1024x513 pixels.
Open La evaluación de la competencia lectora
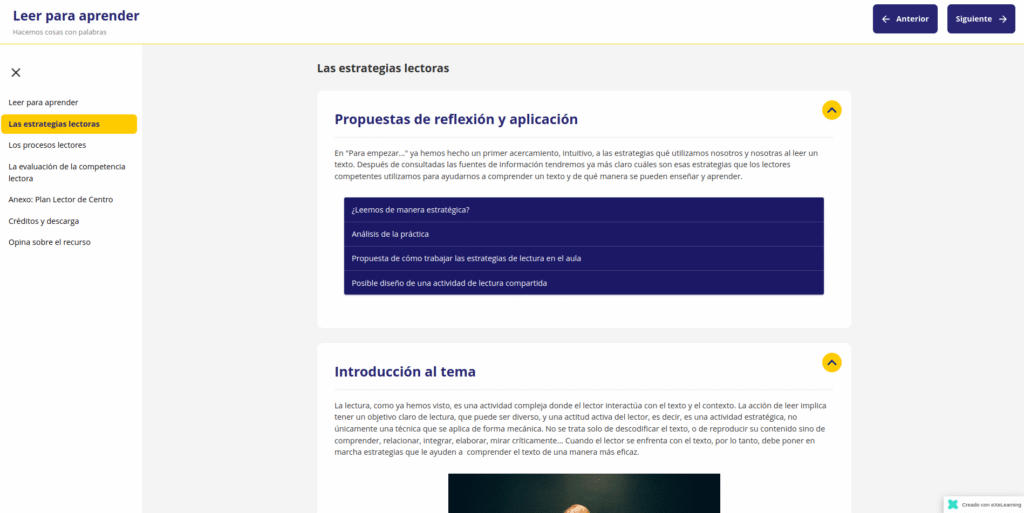point(66,172)
